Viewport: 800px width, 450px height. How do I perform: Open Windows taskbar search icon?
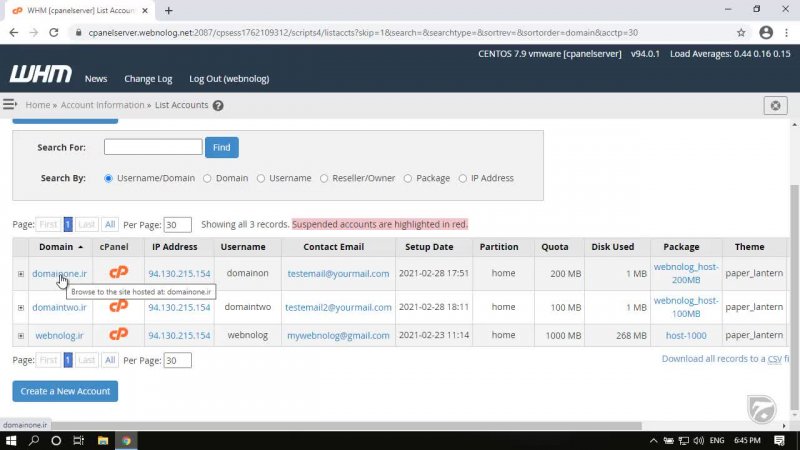tap(33, 440)
